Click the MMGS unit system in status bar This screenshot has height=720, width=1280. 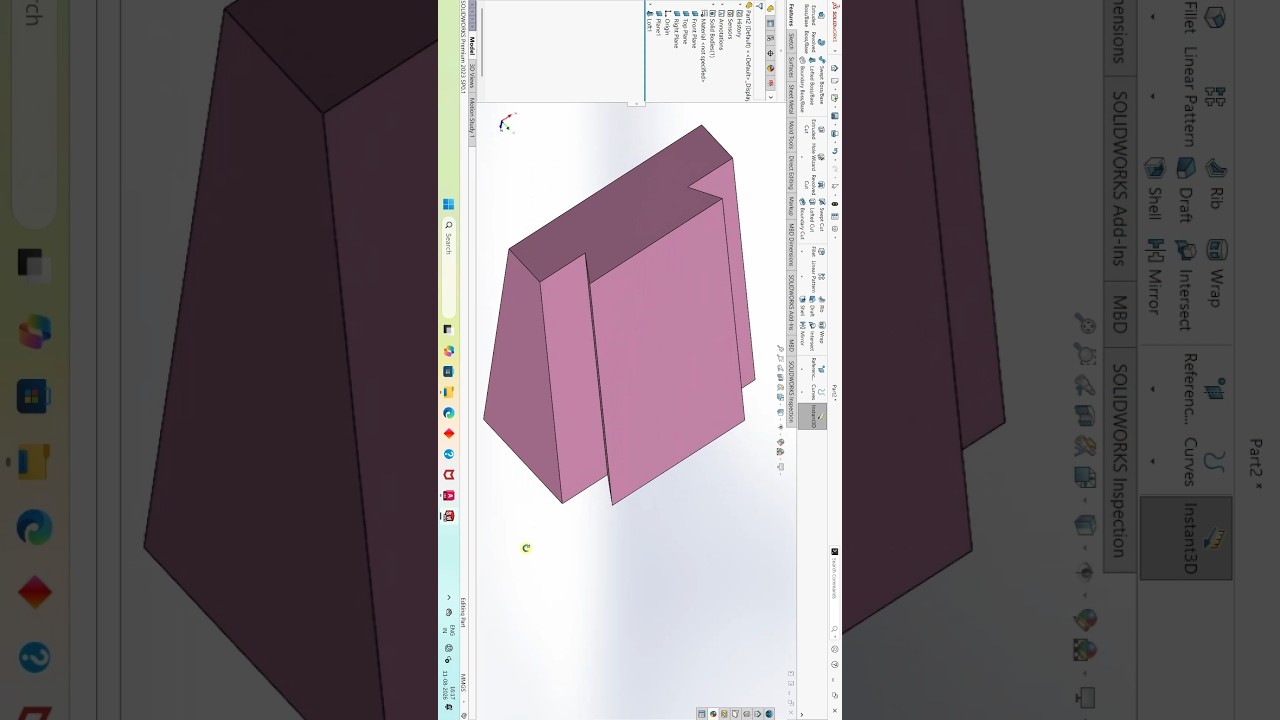(463, 682)
